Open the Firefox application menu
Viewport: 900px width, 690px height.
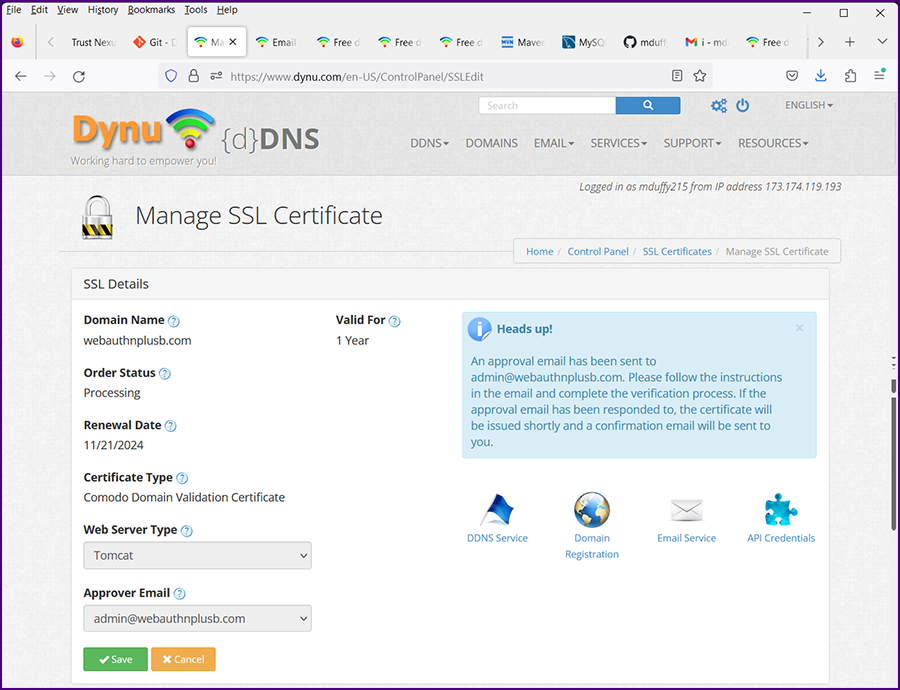879,76
